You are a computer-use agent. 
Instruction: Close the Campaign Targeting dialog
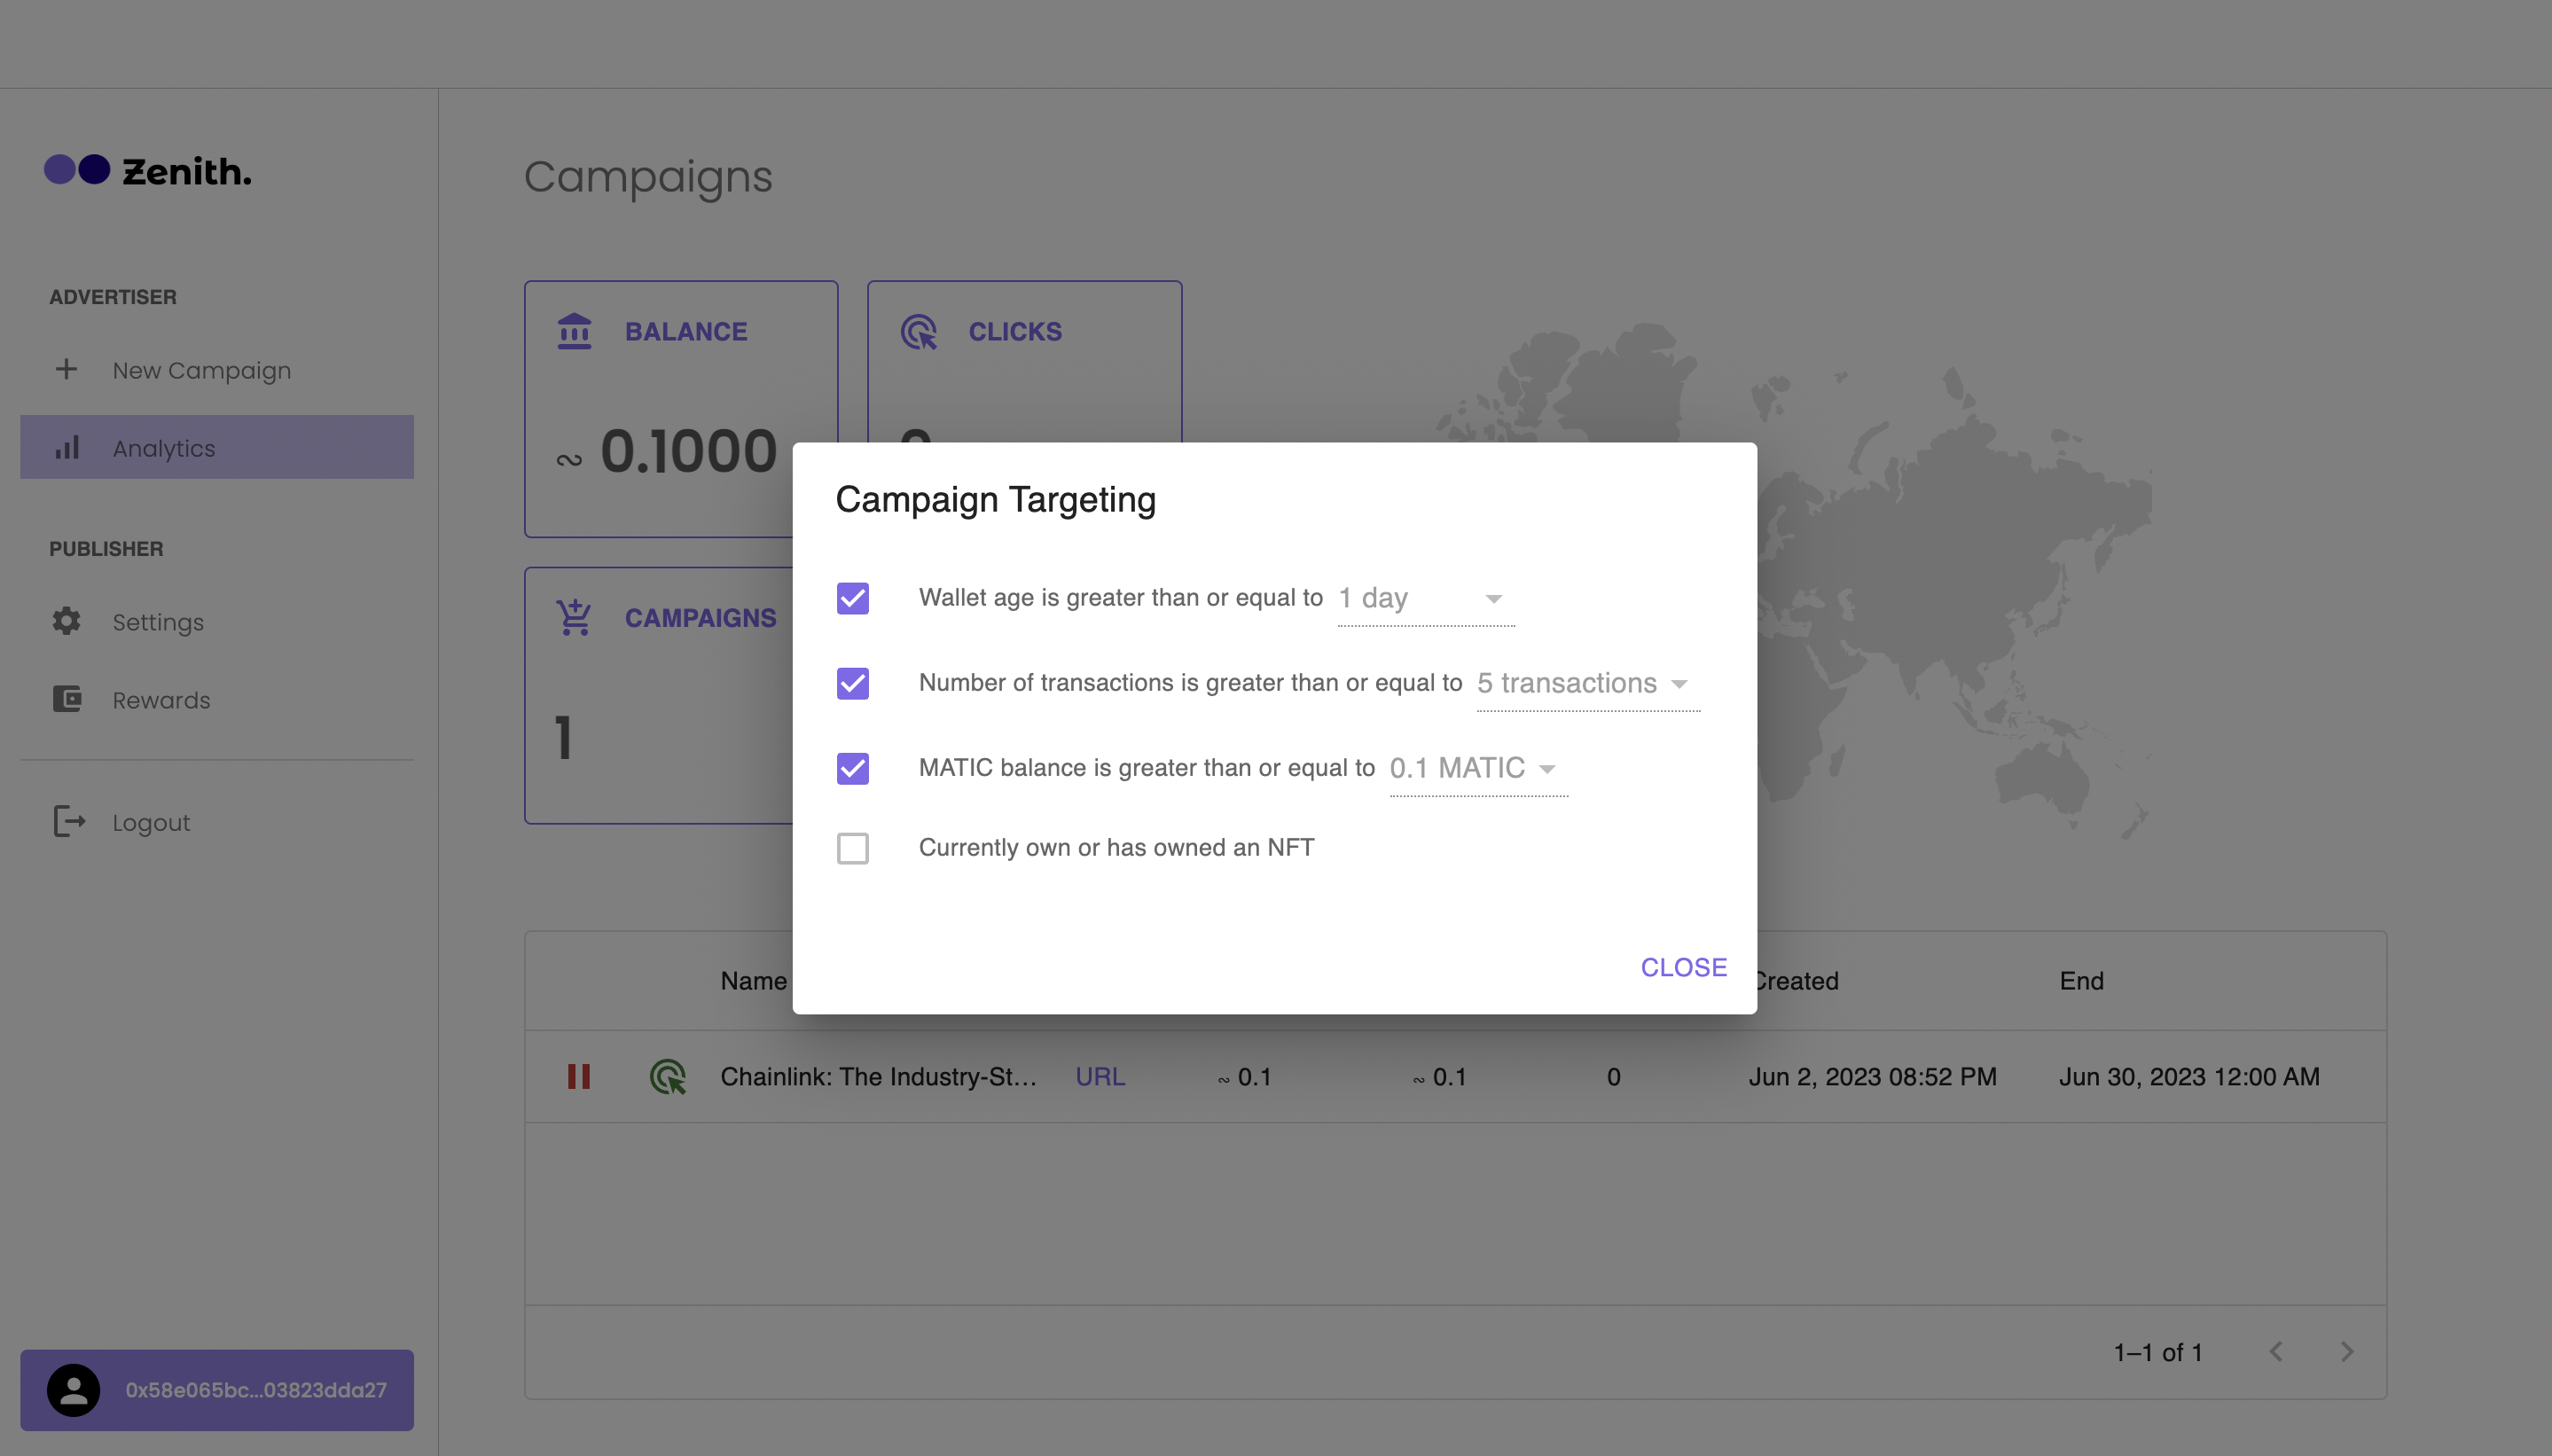[x=1683, y=967]
